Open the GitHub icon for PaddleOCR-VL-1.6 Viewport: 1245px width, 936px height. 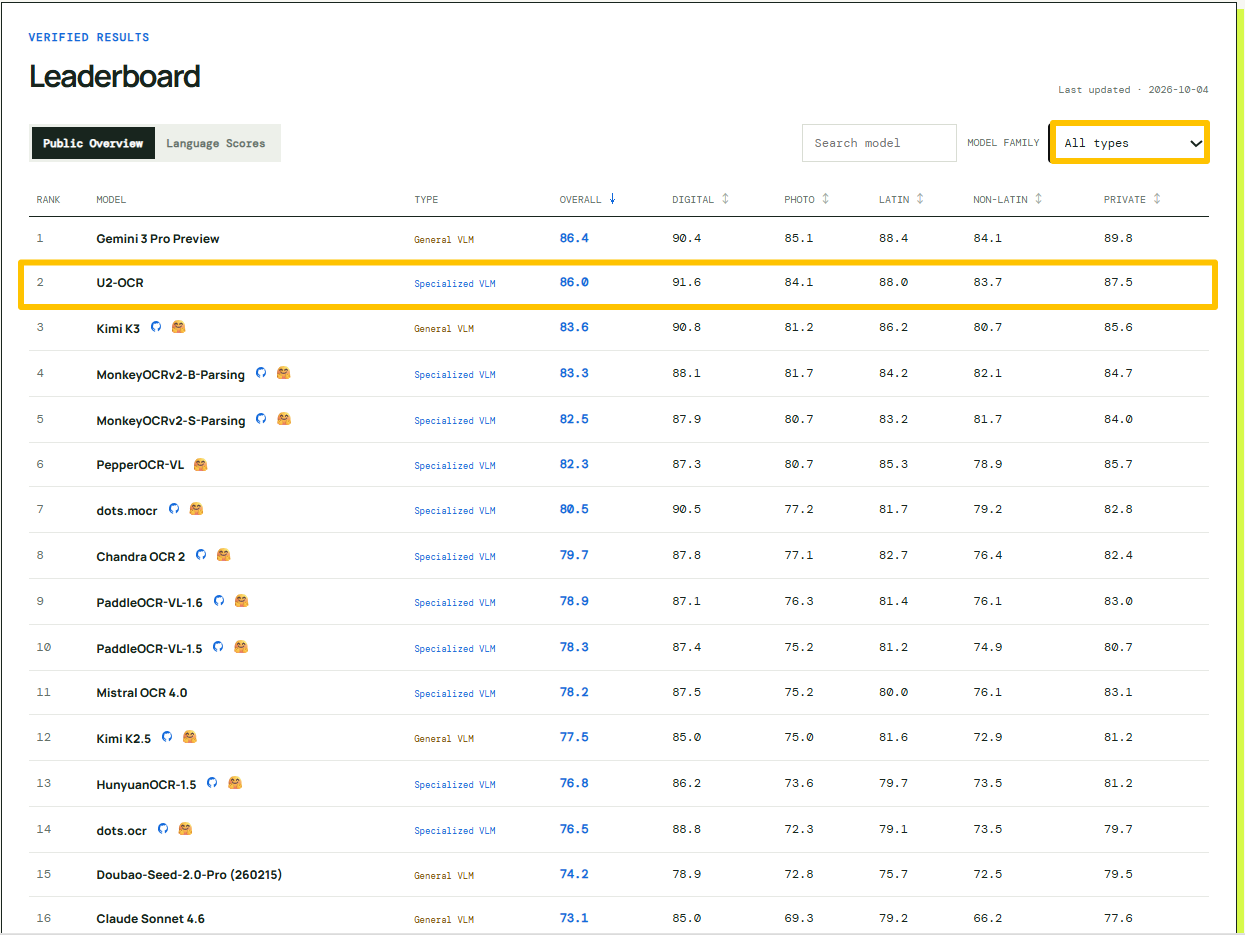tap(219, 601)
